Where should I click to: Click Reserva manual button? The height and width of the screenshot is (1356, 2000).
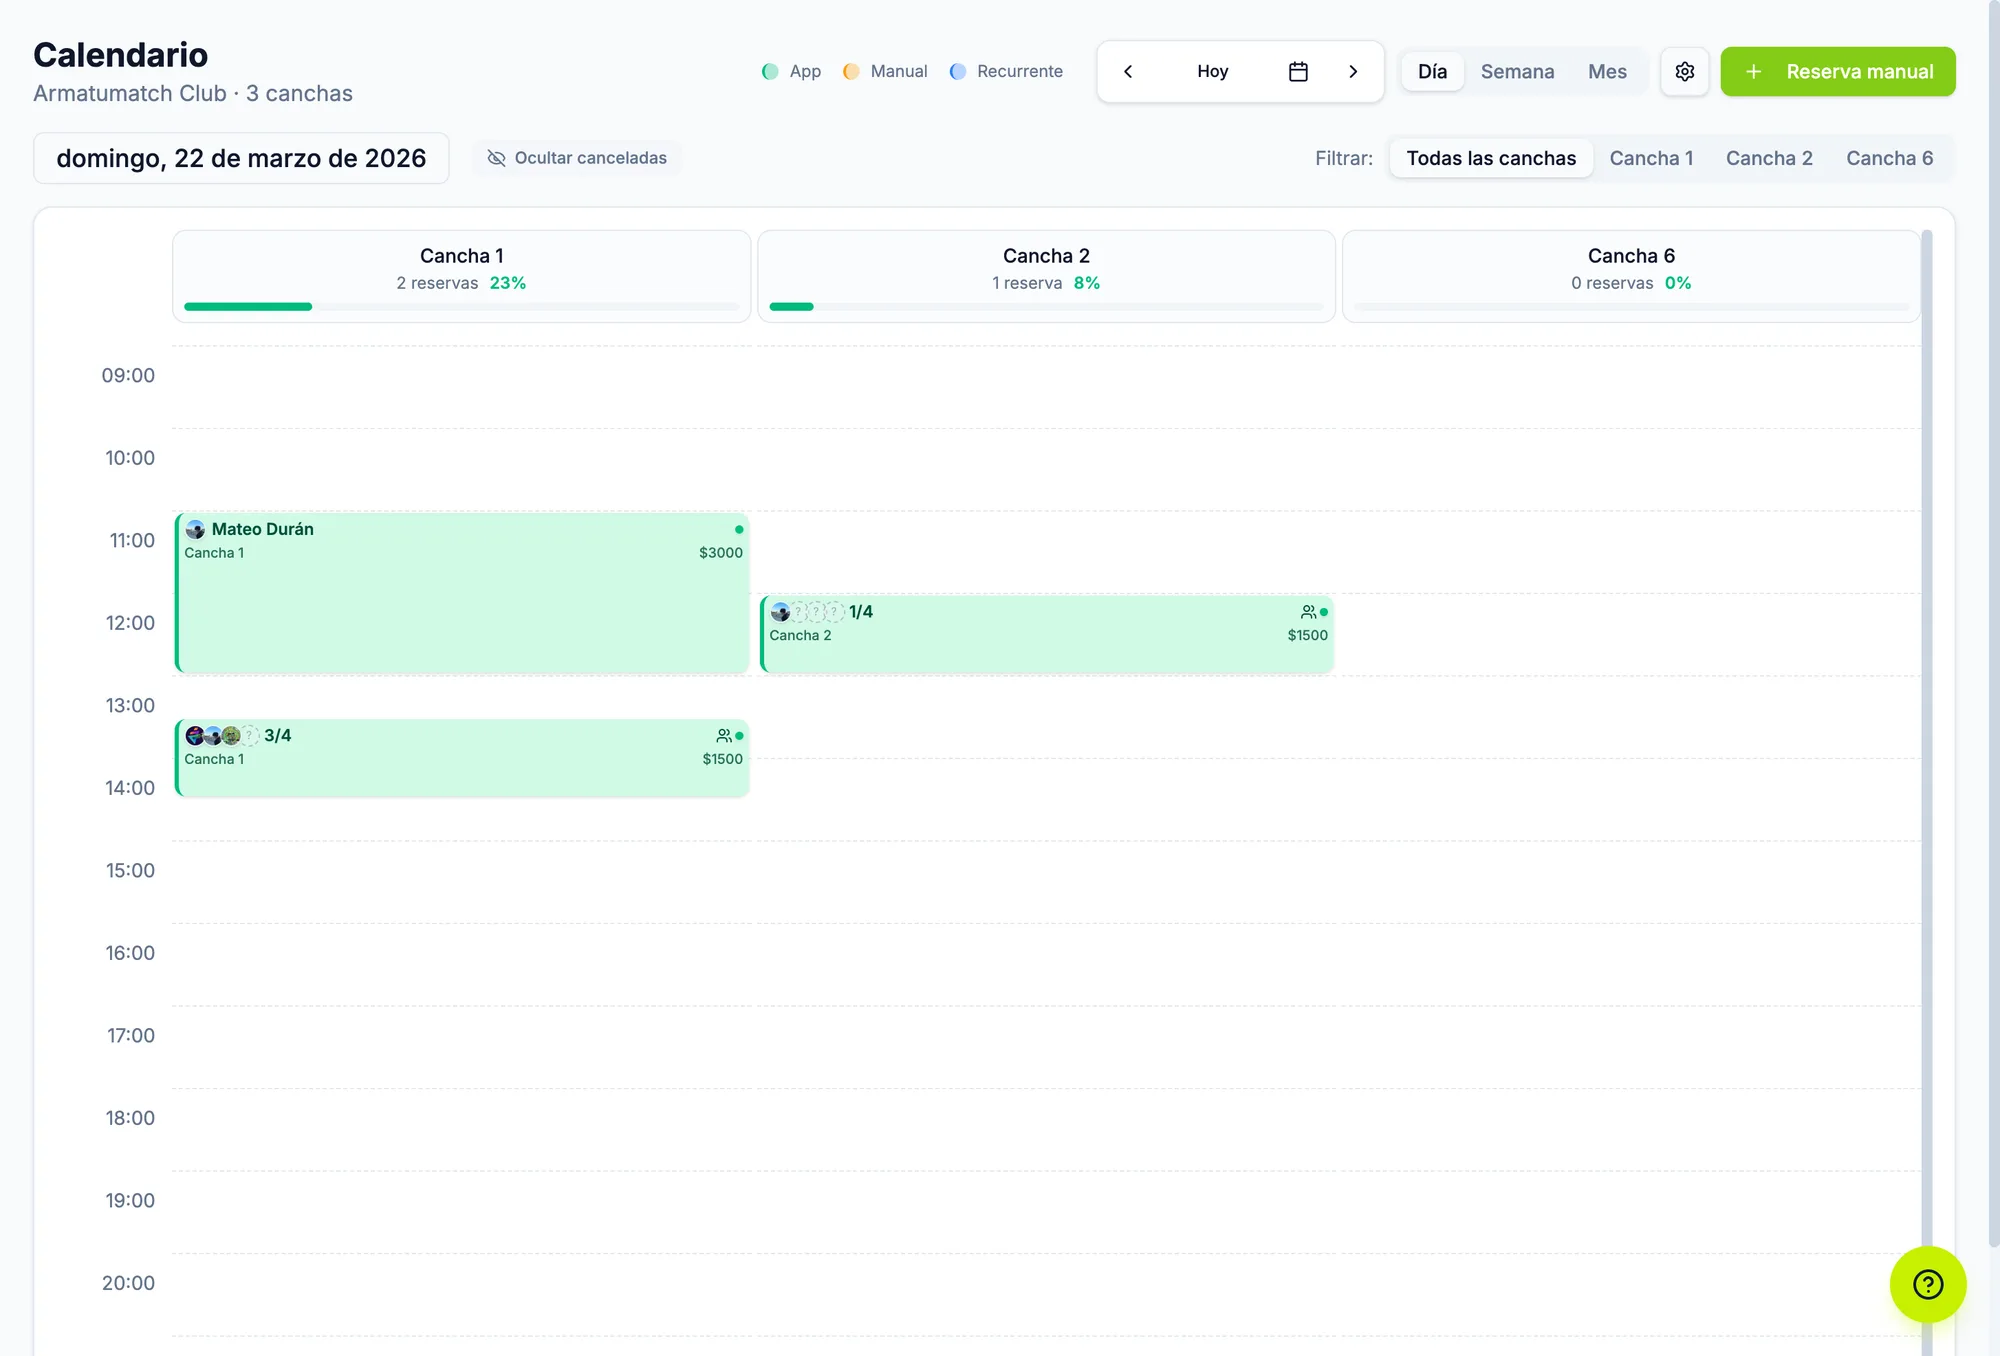click(x=1838, y=71)
